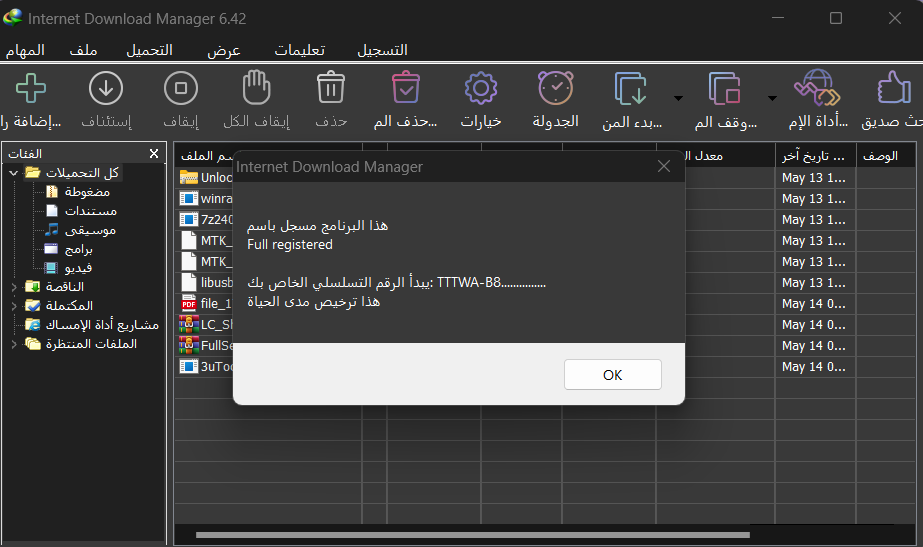The width and height of the screenshot is (923, 547).
Task: Click the الناقصة folder icon
Action: pos(33,287)
